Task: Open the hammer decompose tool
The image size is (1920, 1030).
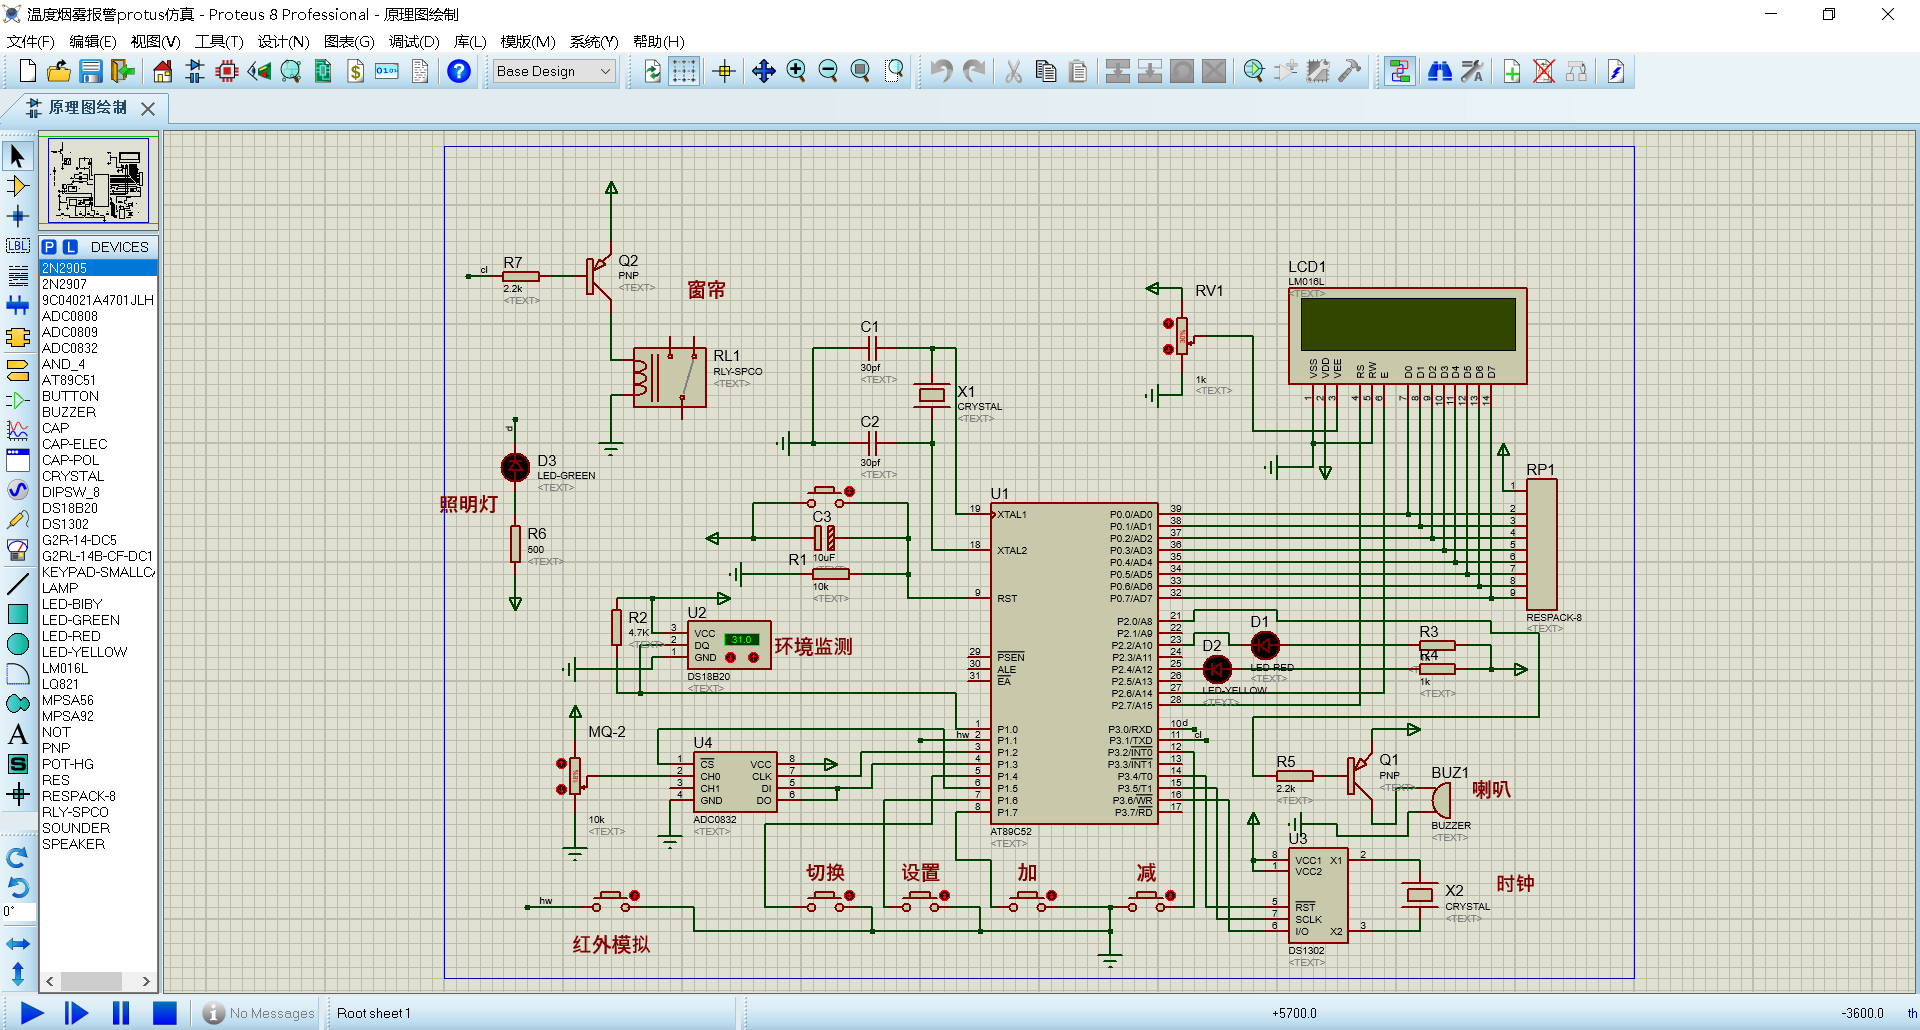Action: (x=1350, y=71)
